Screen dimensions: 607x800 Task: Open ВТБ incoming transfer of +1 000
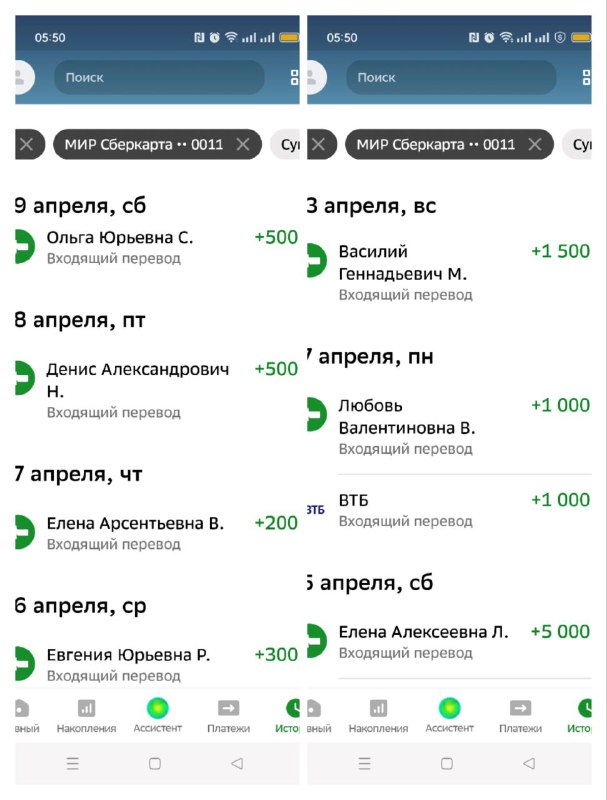(449, 510)
